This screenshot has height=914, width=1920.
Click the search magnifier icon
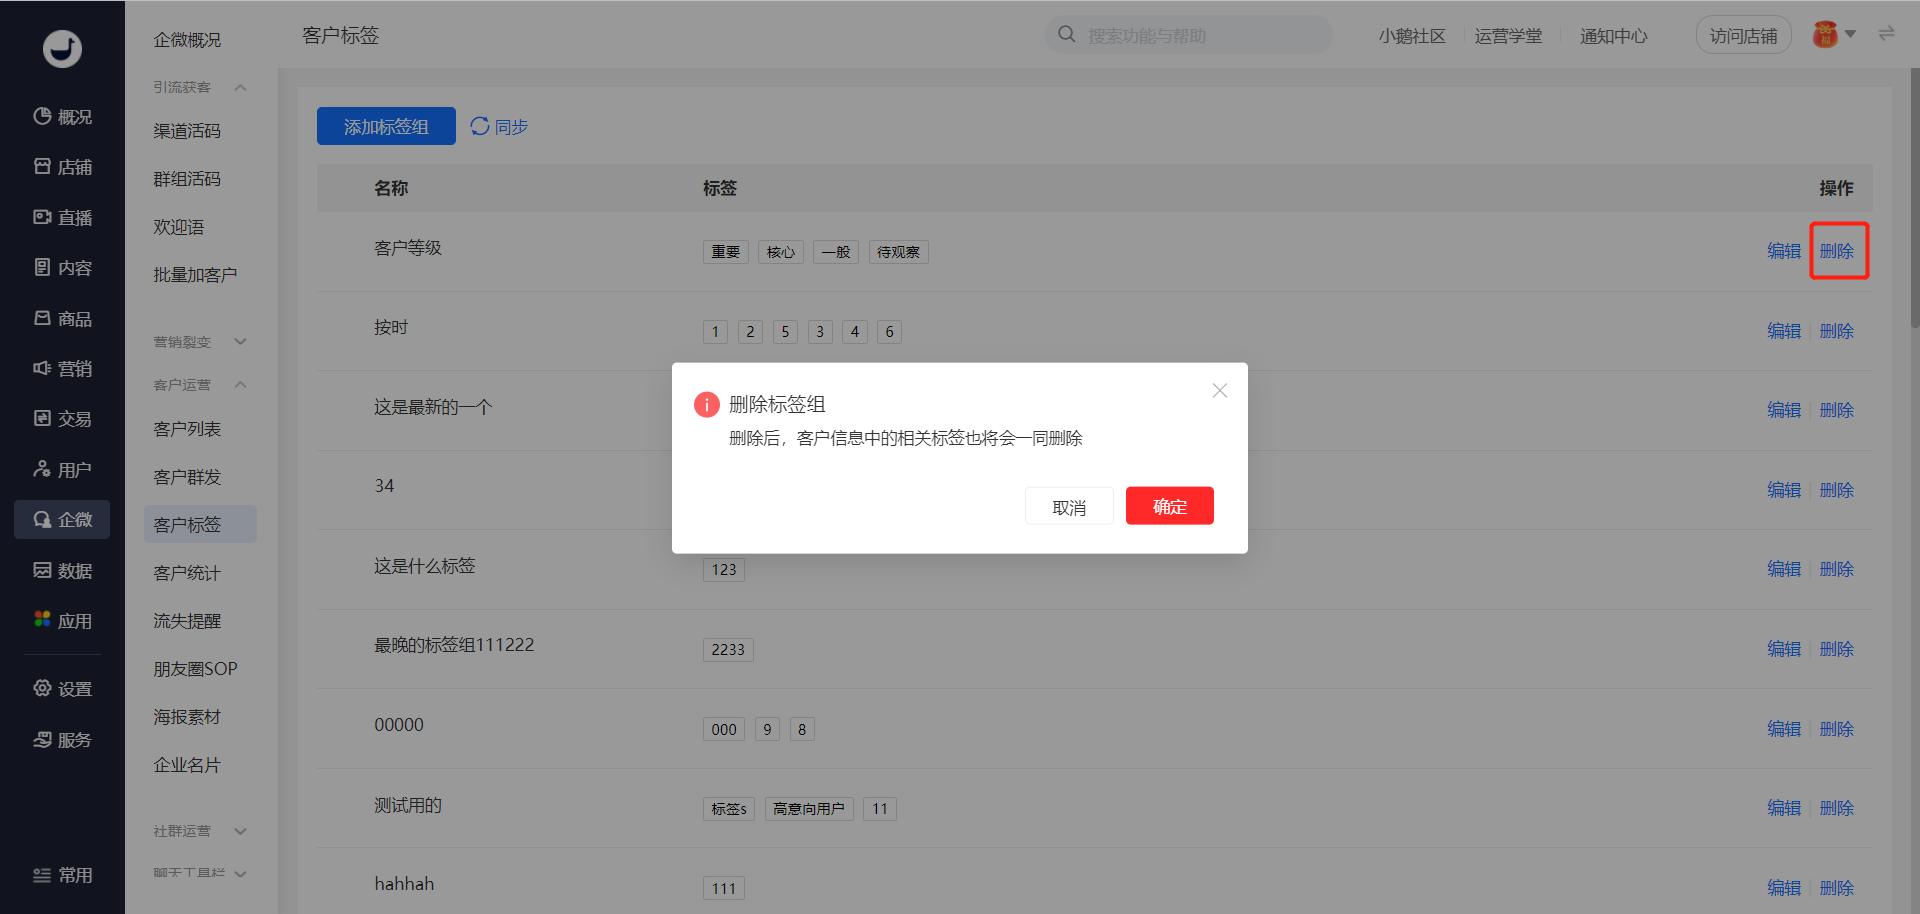click(1067, 35)
